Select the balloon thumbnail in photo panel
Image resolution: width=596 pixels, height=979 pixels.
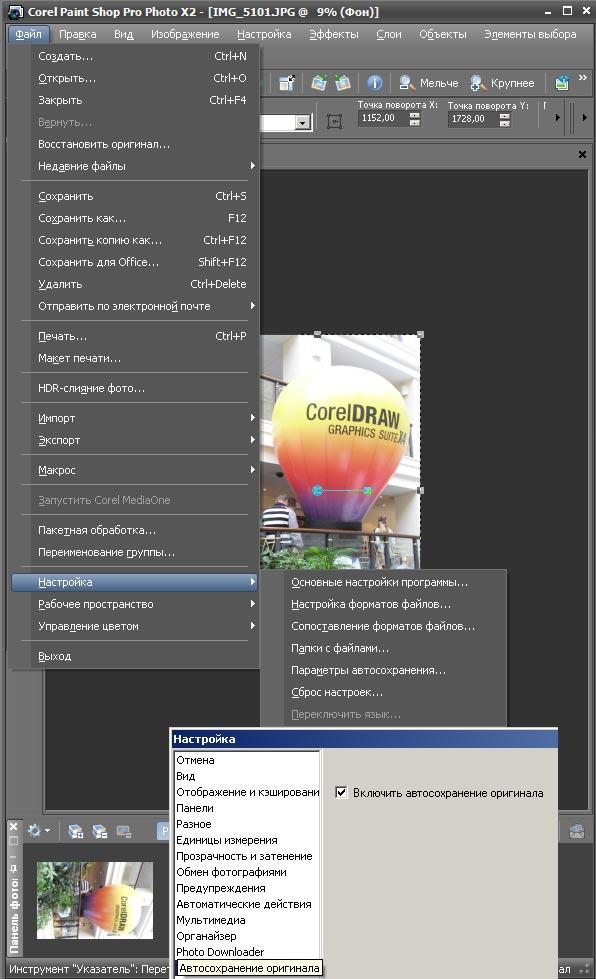point(95,900)
